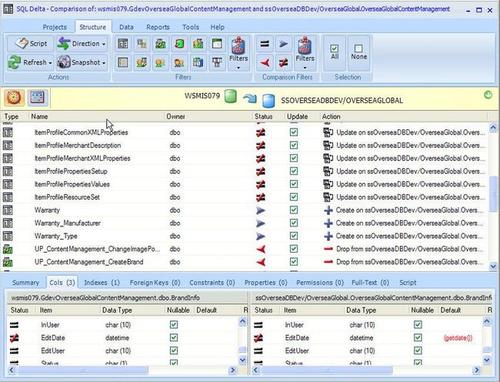Click the Select None button
The height and width of the screenshot is (382, 500).
click(359, 53)
